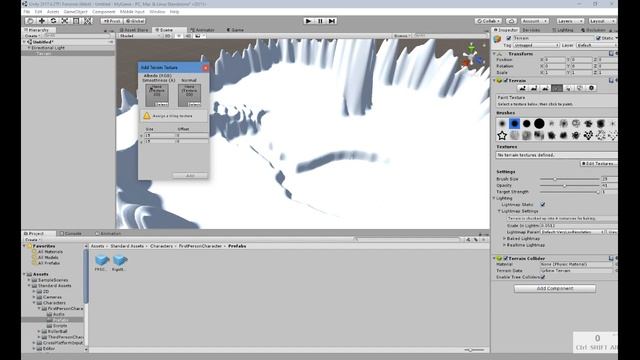640x360 pixels.
Task: Switch to the Console tab
Action: click(71, 233)
